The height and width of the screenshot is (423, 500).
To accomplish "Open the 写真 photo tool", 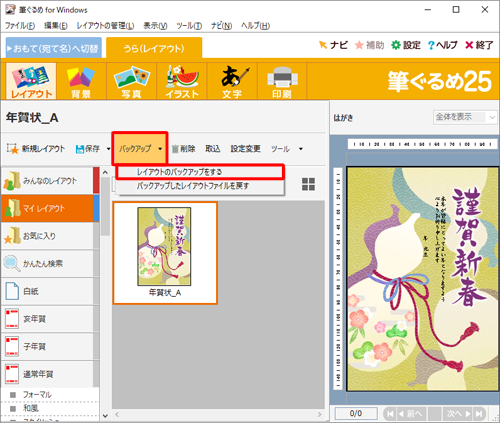I will pyautogui.click(x=131, y=81).
